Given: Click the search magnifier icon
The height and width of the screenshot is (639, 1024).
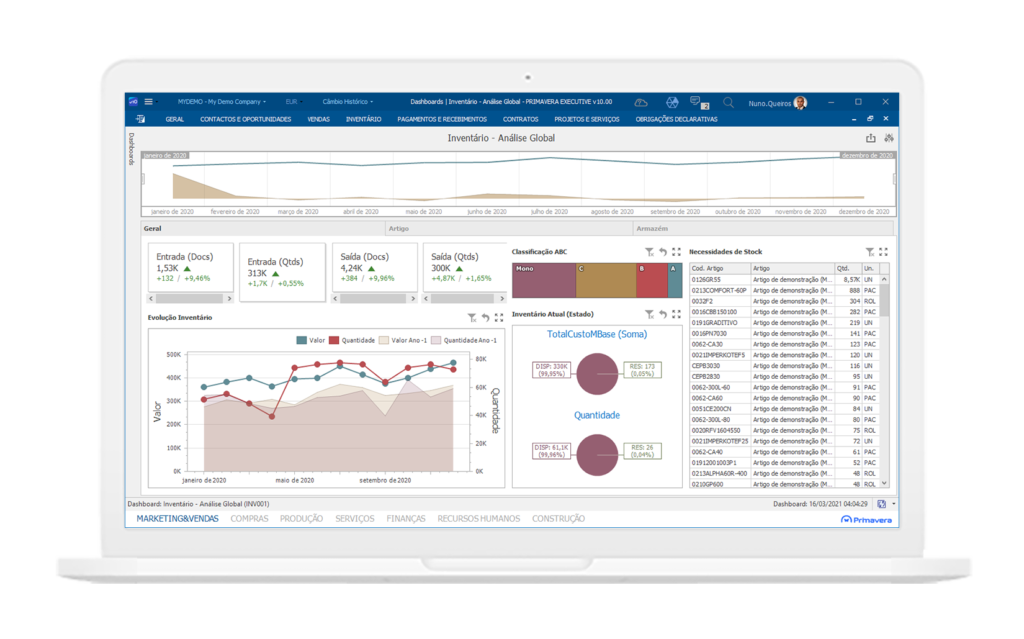Looking at the screenshot, I should coord(728,103).
